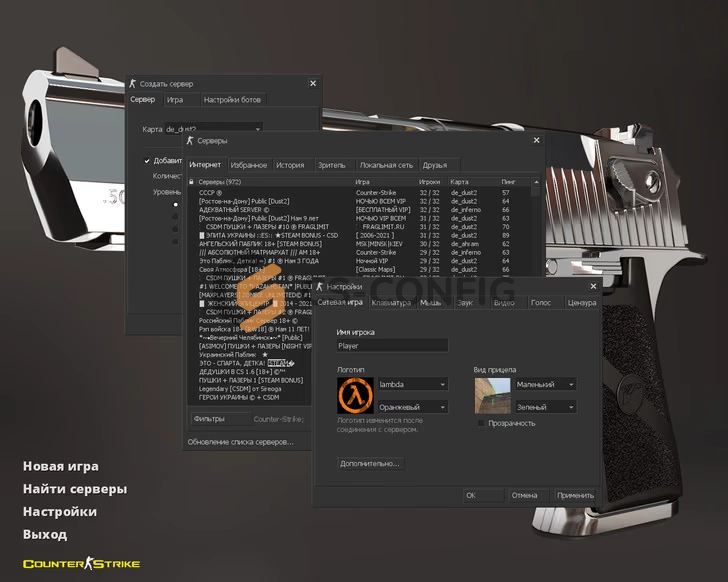
Task: Close the Создать сервер window
Action: pyautogui.click(x=313, y=84)
